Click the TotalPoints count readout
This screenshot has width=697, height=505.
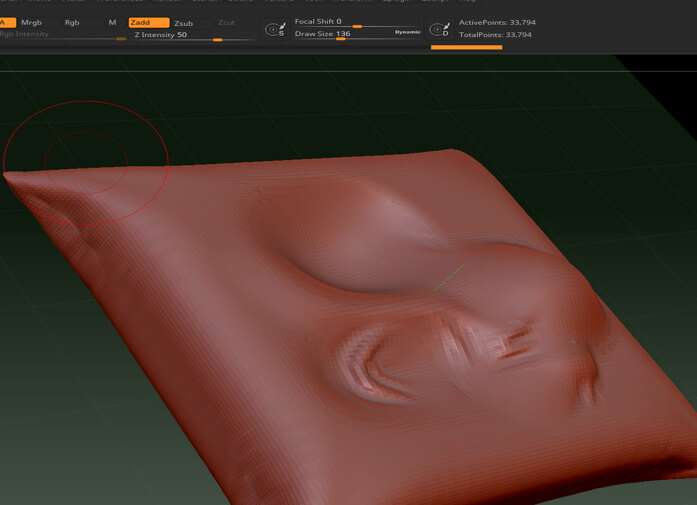(495, 35)
